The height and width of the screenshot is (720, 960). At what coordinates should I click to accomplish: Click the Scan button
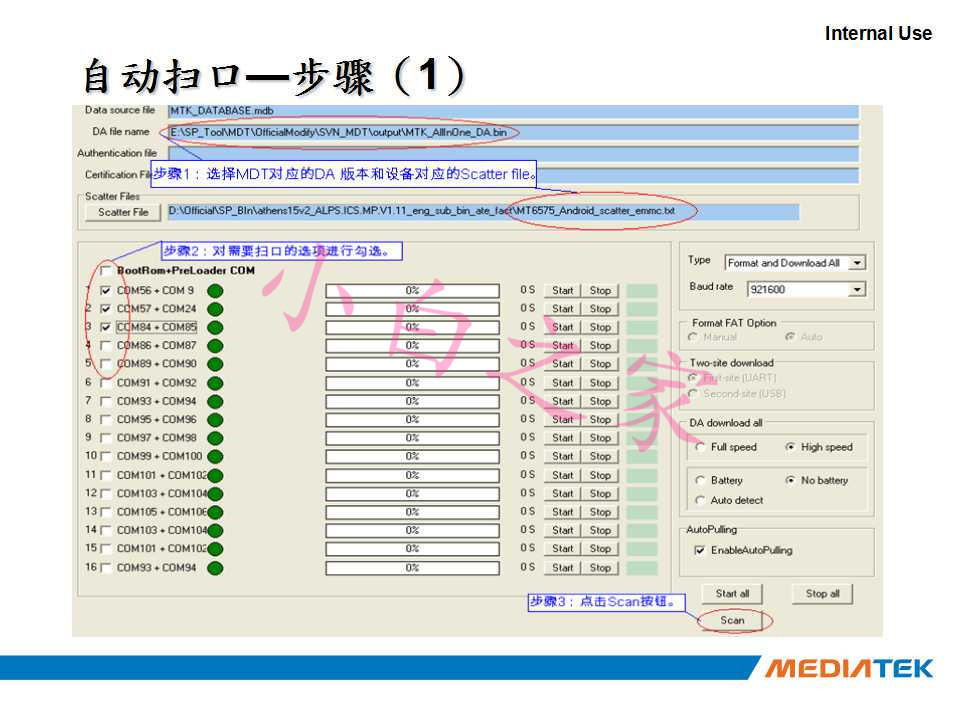pos(732,620)
